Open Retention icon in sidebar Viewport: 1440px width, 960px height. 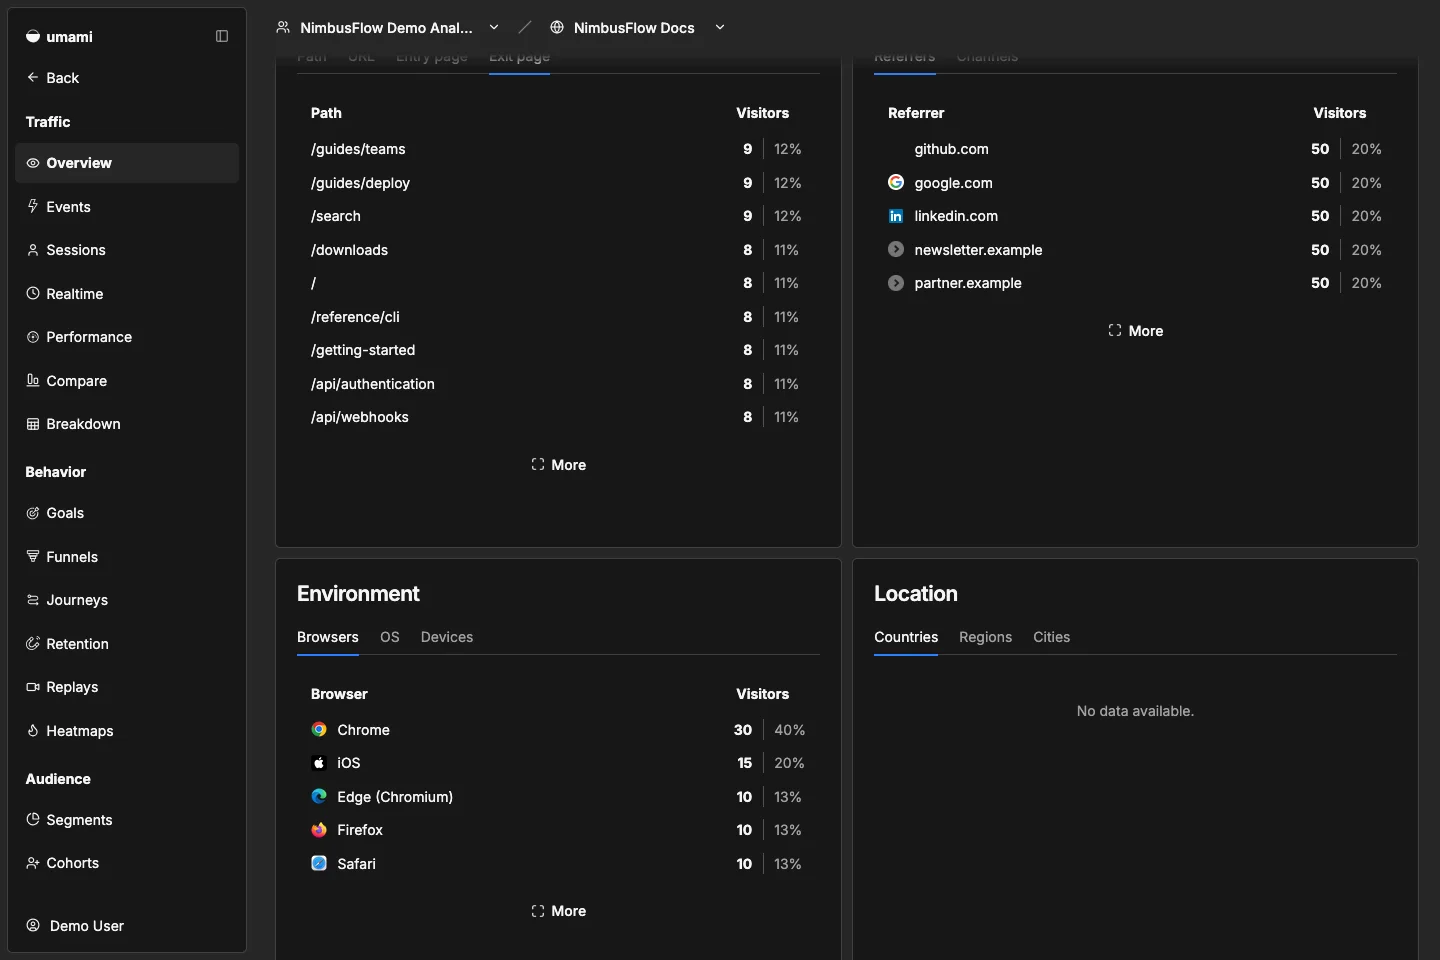click(x=33, y=643)
